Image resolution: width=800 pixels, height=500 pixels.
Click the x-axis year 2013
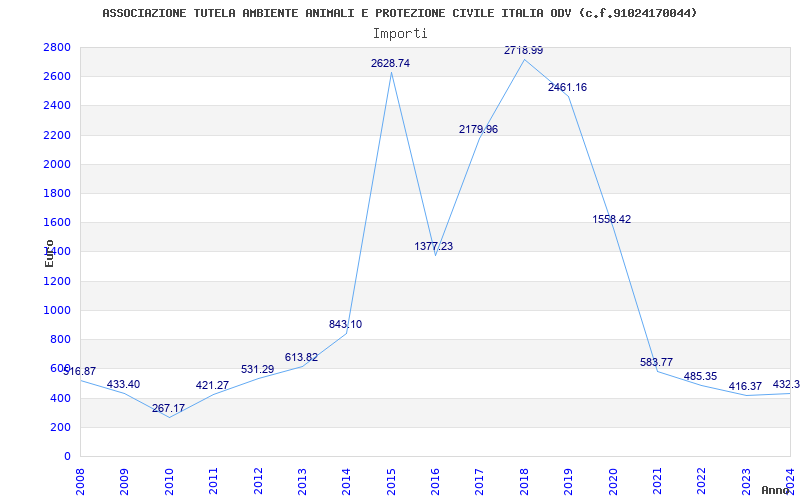pyautogui.click(x=302, y=481)
